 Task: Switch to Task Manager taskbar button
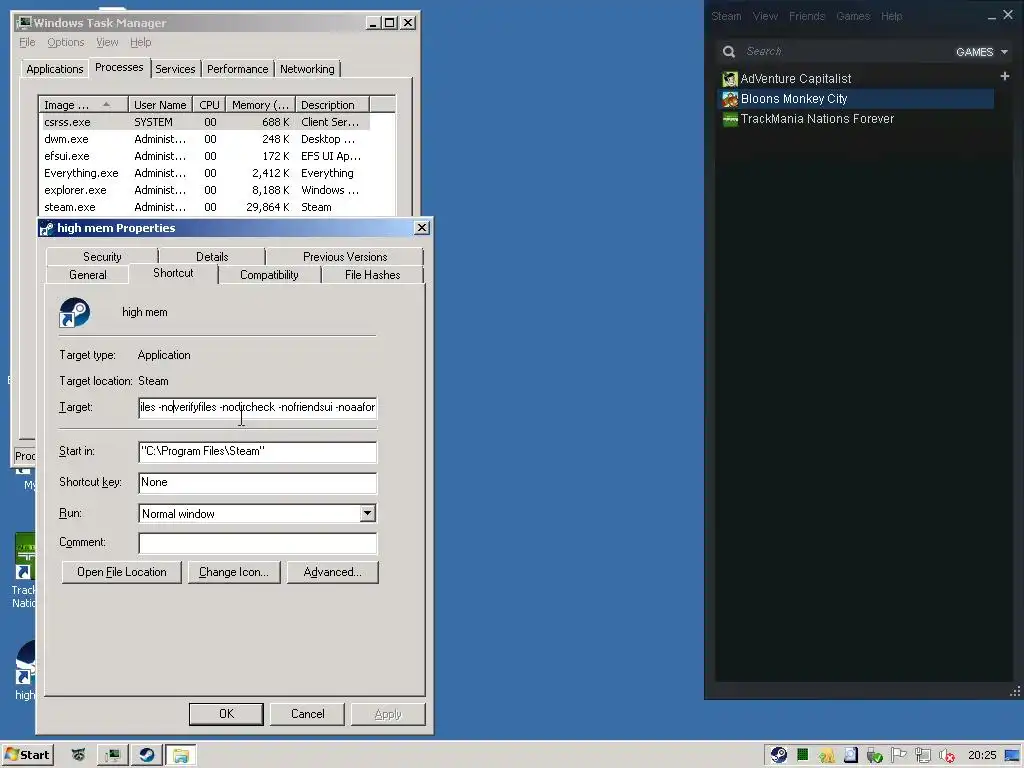coord(112,756)
